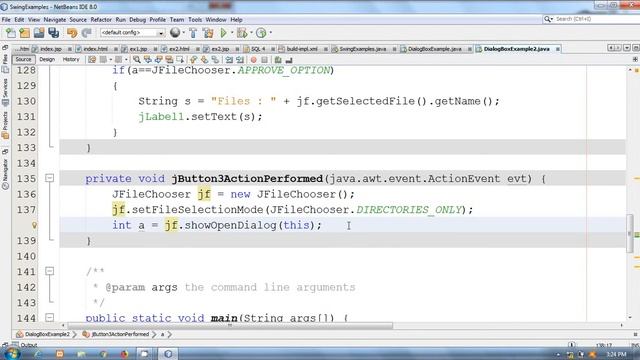Screen dimensions: 640x360
Task: Click the Save All toolbar icon
Action: tap(53, 33)
